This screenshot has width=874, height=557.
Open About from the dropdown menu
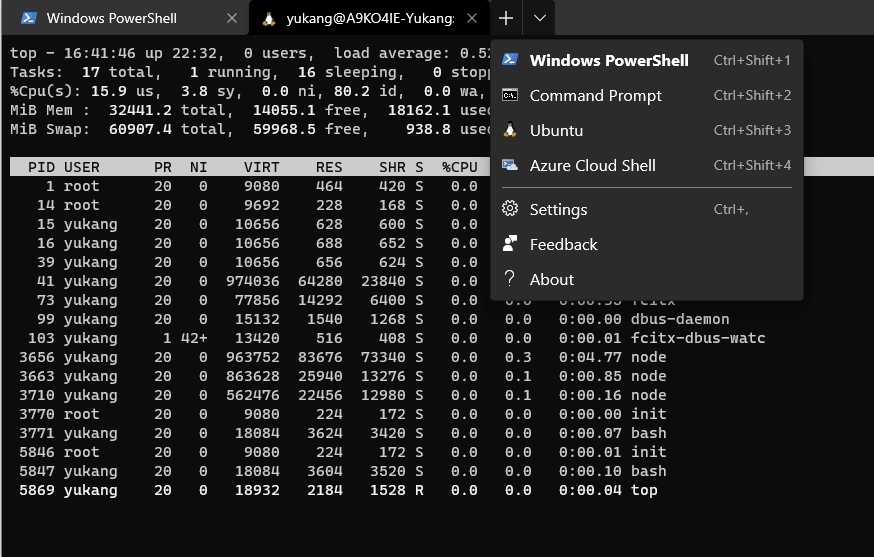pos(647,279)
